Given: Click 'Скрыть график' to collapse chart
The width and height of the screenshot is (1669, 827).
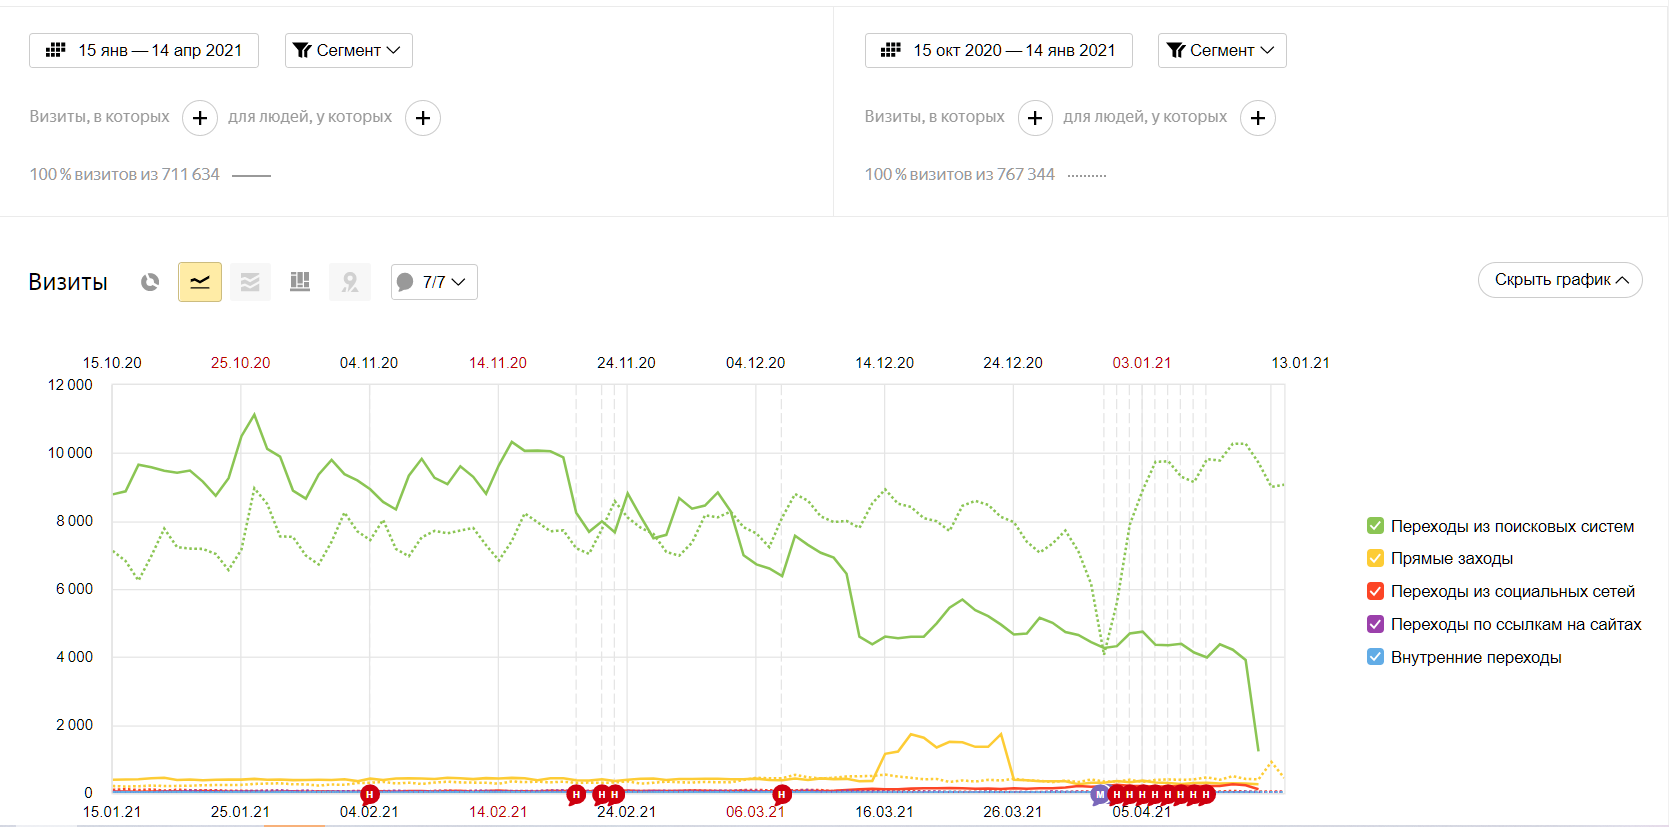Looking at the screenshot, I should (x=1559, y=280).
